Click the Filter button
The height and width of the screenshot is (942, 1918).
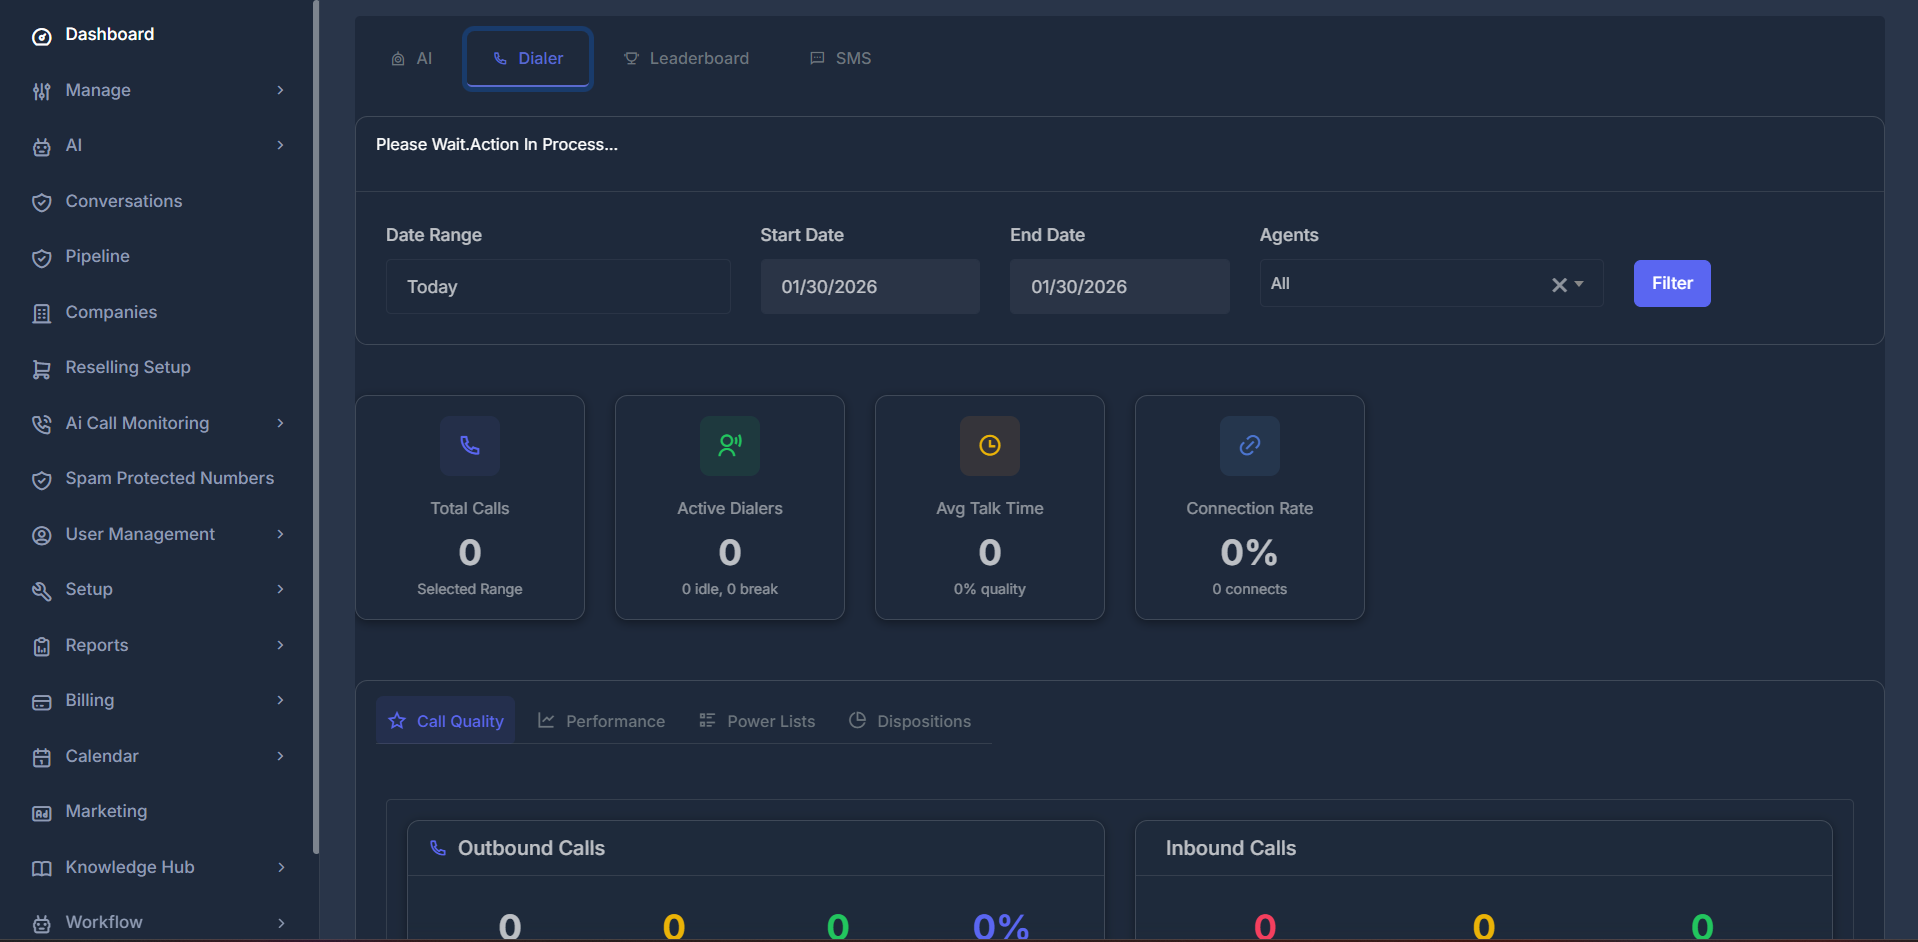coord(1670,283)
